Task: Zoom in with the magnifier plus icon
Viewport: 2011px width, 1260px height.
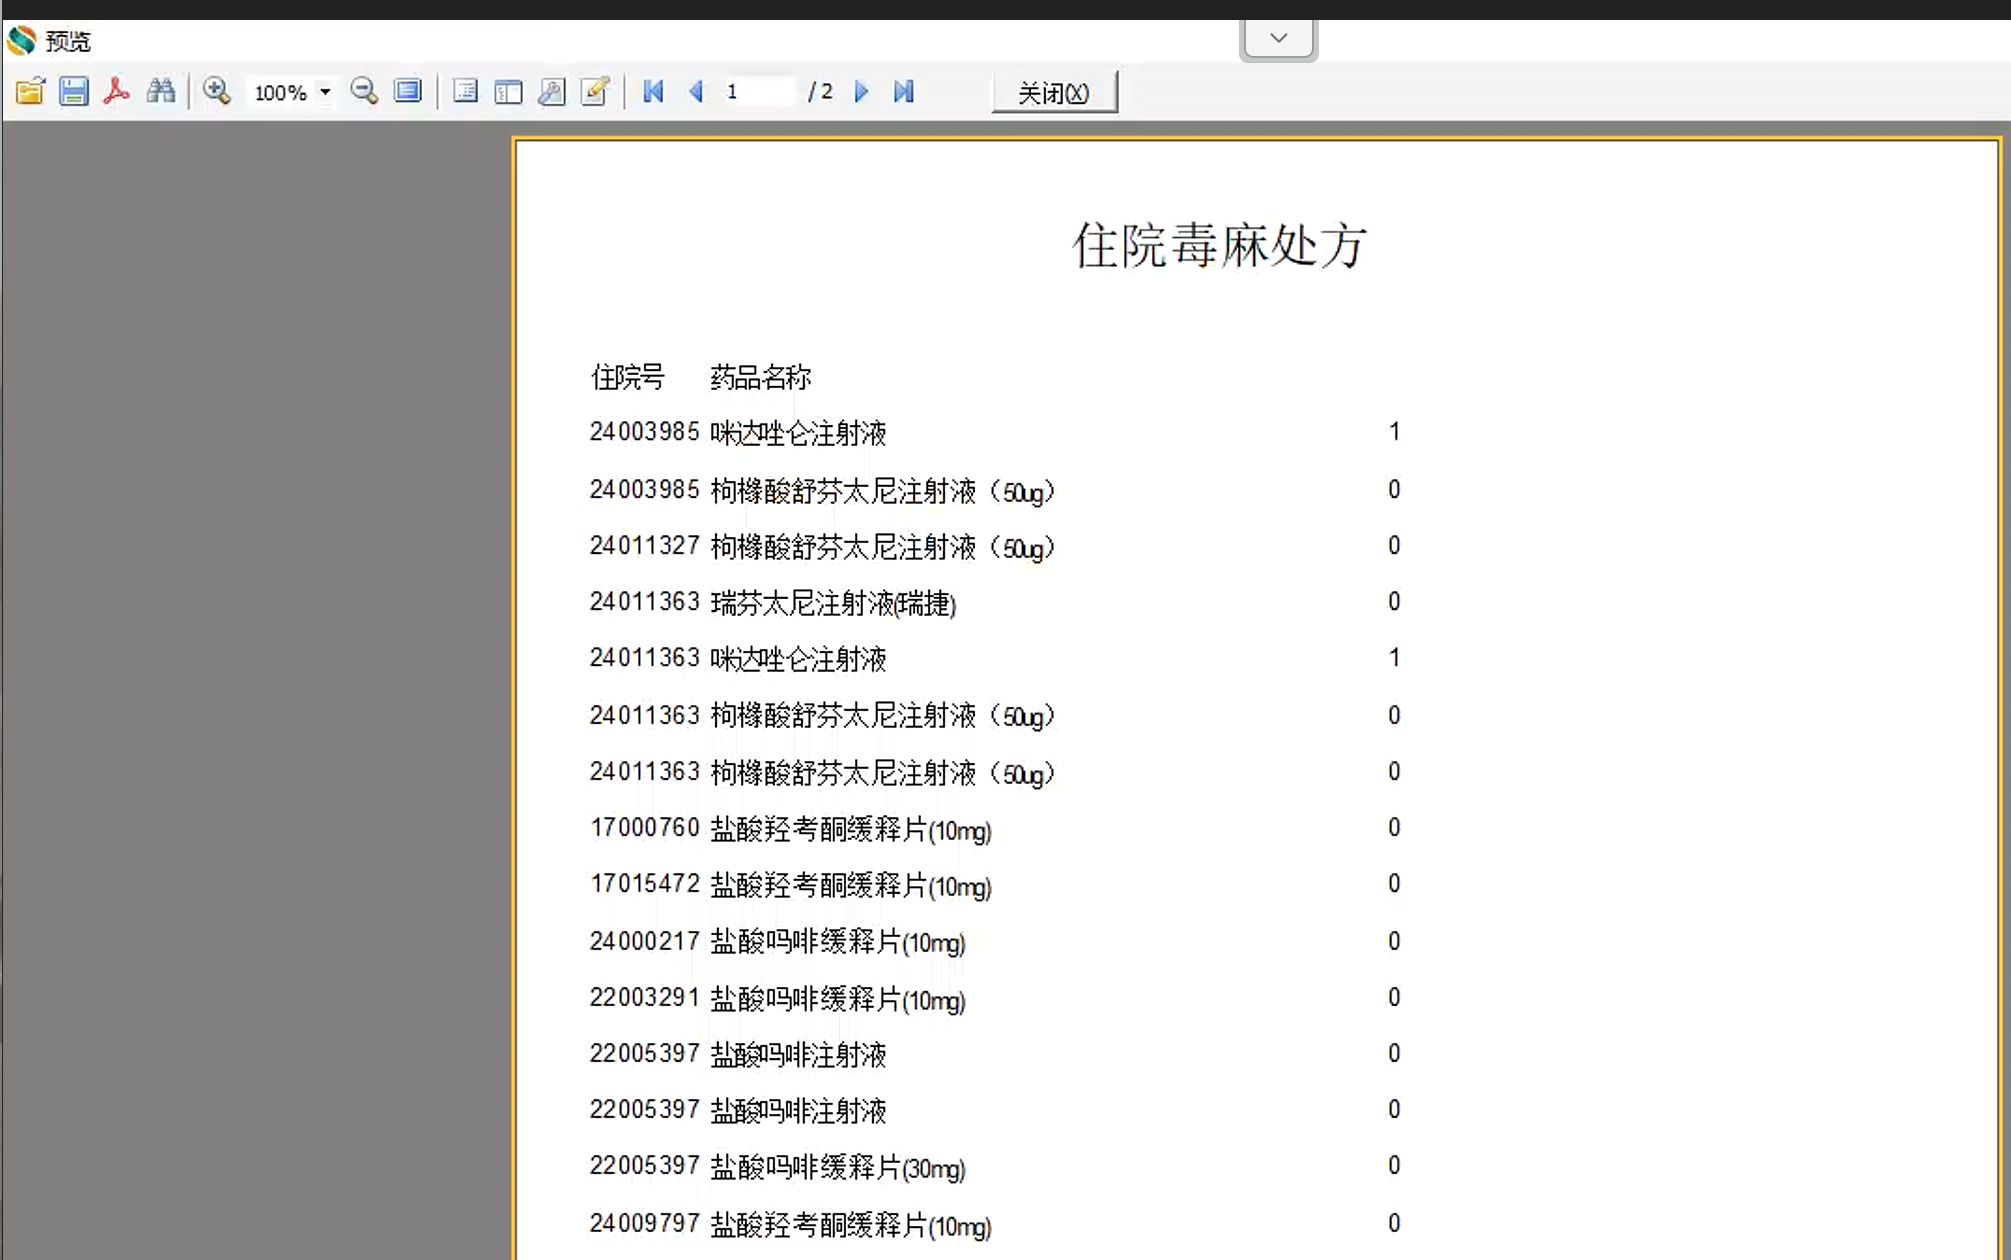Action: coord(216,92)
